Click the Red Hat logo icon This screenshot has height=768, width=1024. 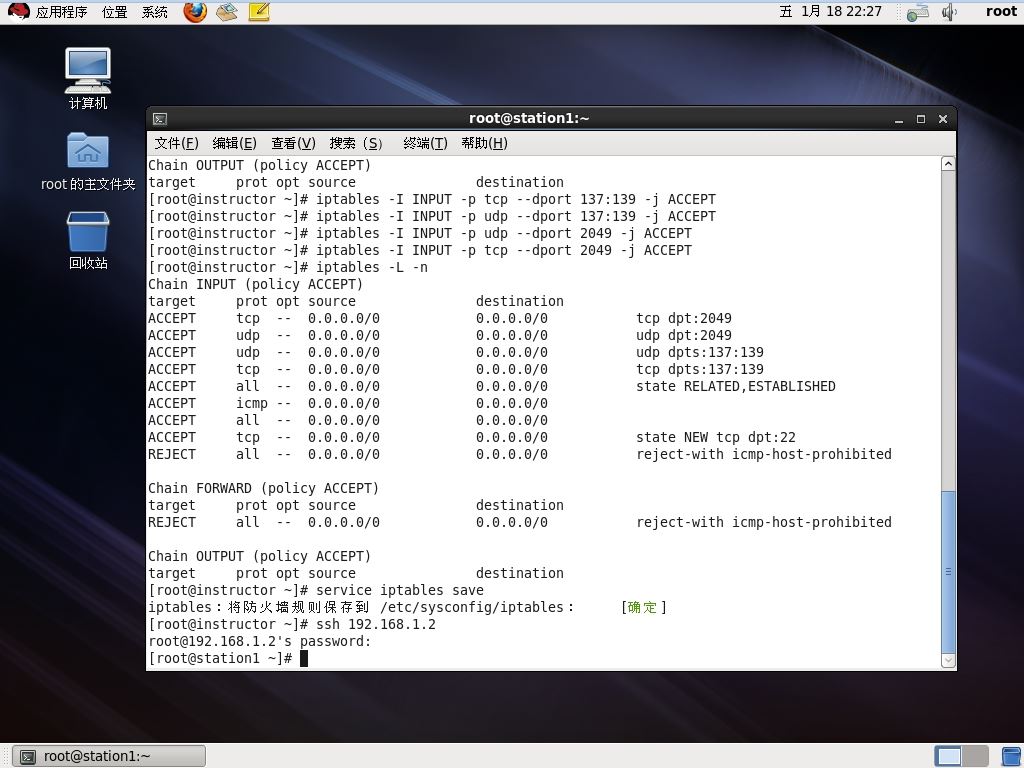coord(18,12)
